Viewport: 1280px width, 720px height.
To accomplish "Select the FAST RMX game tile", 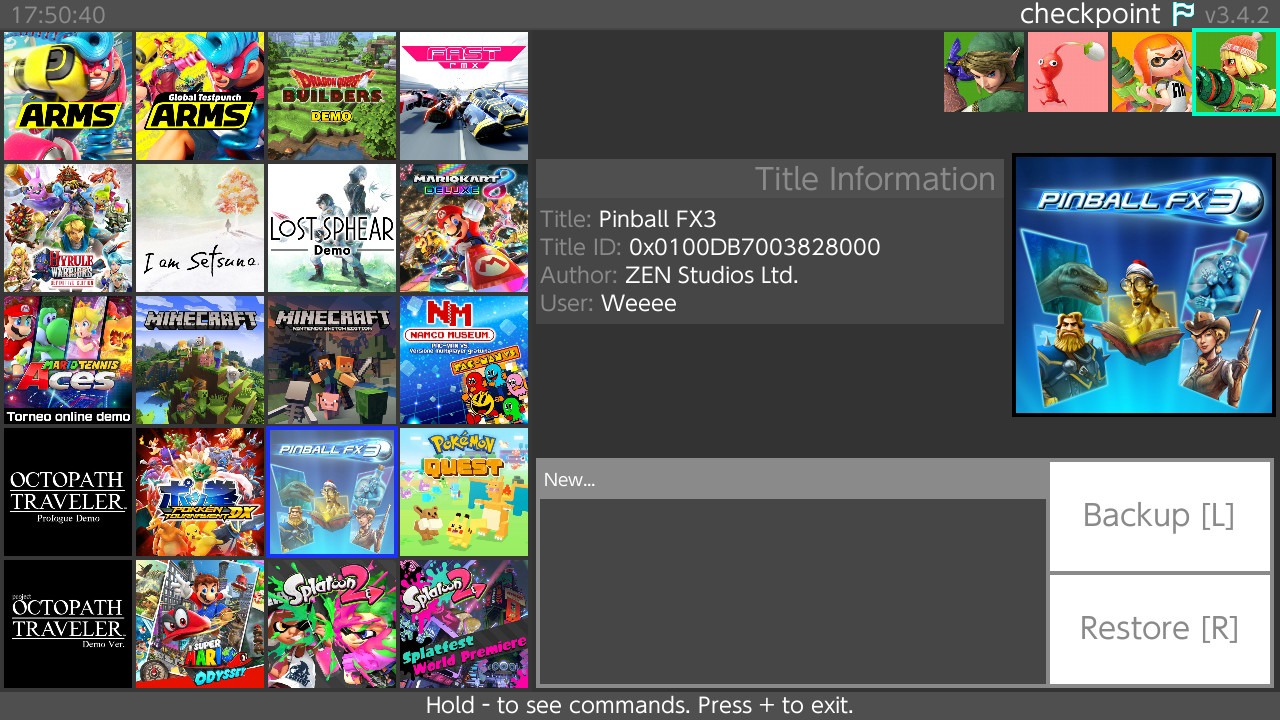I will [x=464, y=96].
